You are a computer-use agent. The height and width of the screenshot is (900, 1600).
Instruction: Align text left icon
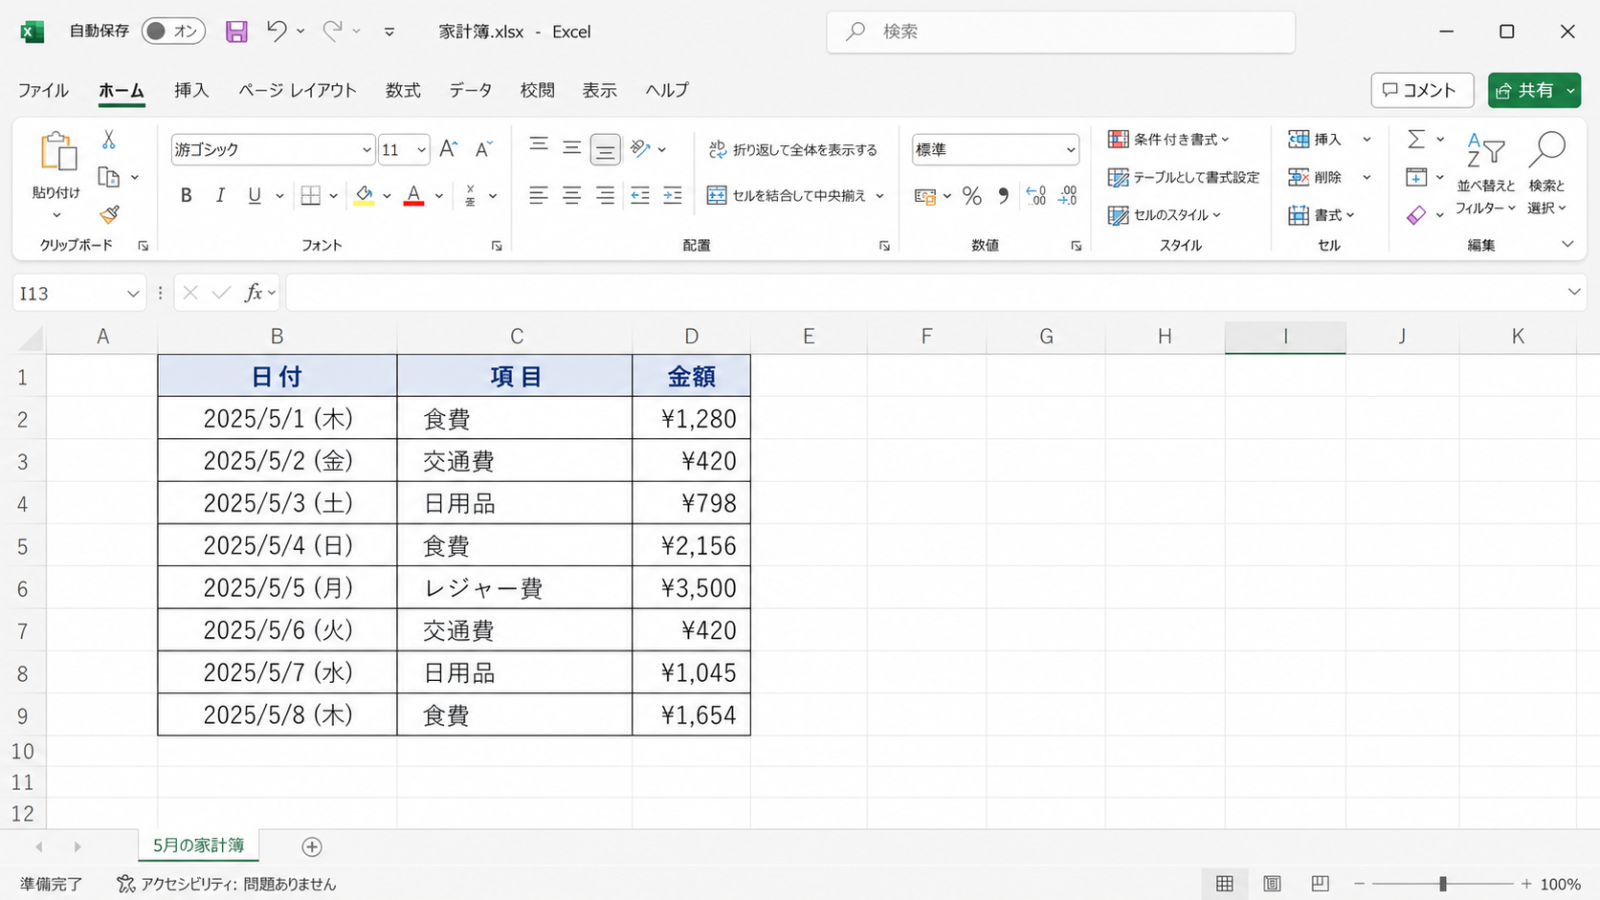[x=538, y=195]
